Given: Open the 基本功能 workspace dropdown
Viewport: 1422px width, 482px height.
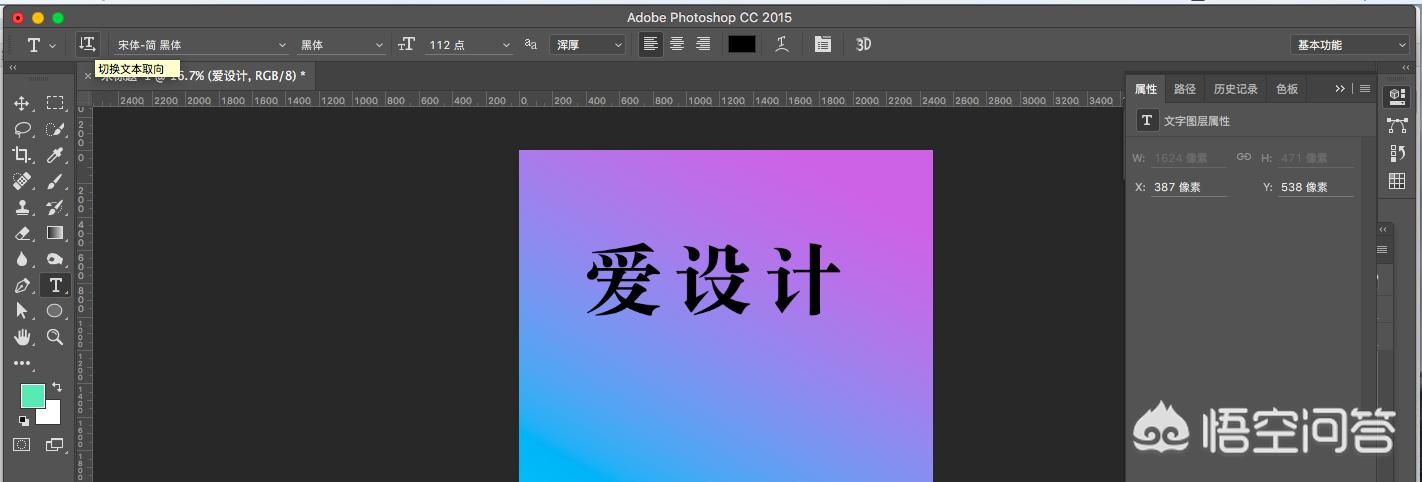Looking at the screenshot, I should click(1349, 45).
